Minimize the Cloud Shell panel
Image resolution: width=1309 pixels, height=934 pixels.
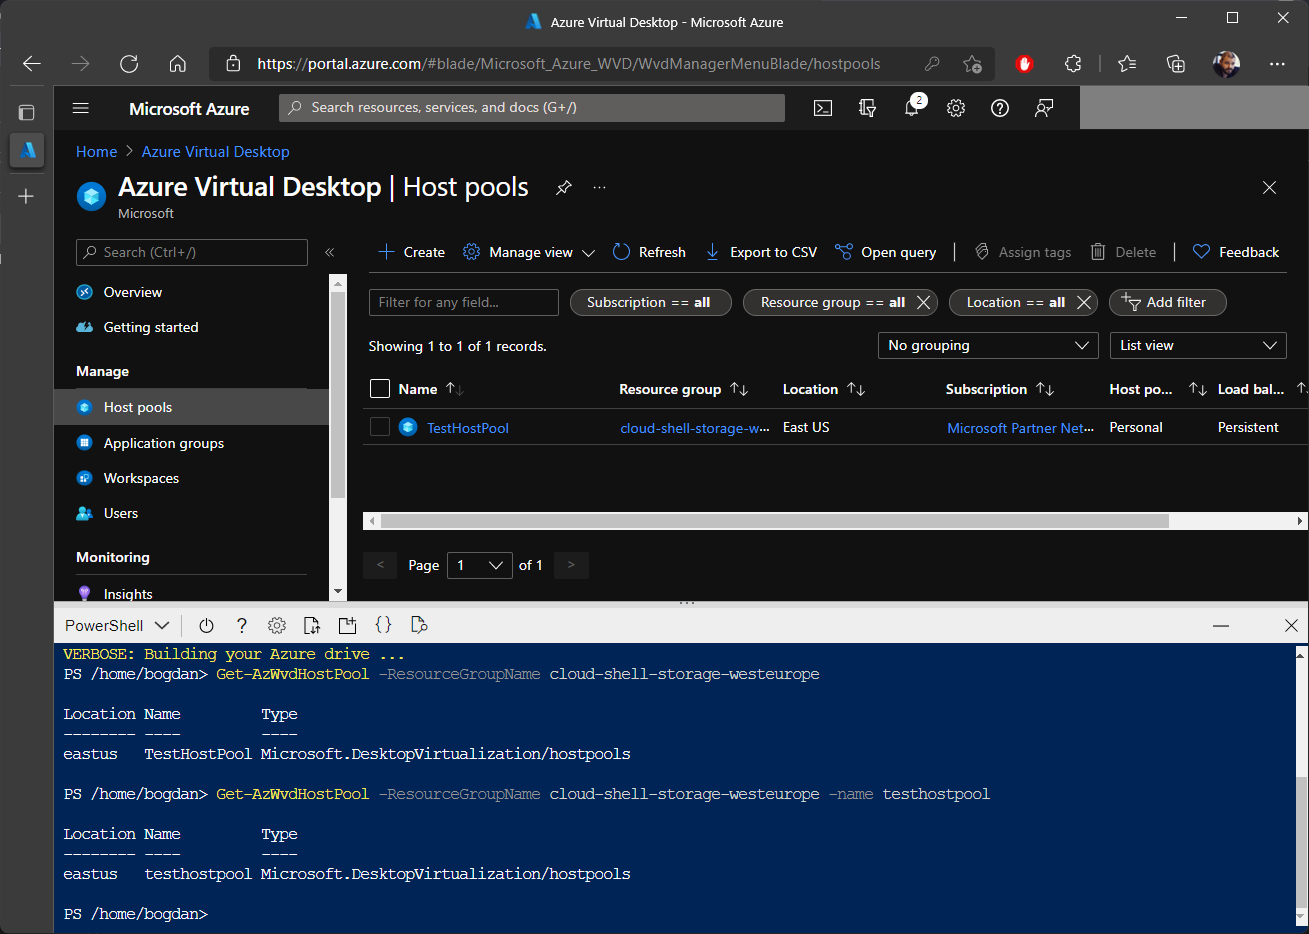(1221, 626)
